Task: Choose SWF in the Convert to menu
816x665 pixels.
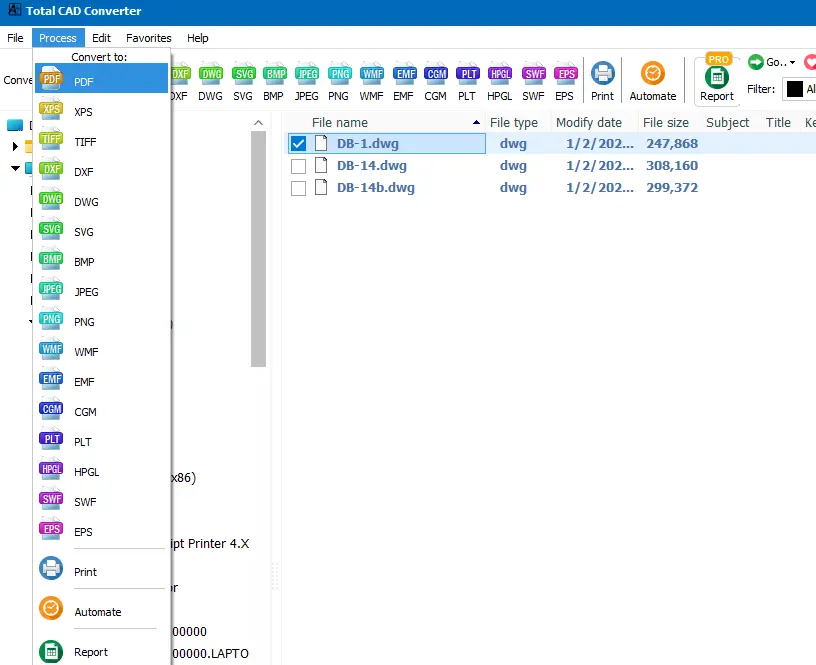Action: (x=101, y=502)
